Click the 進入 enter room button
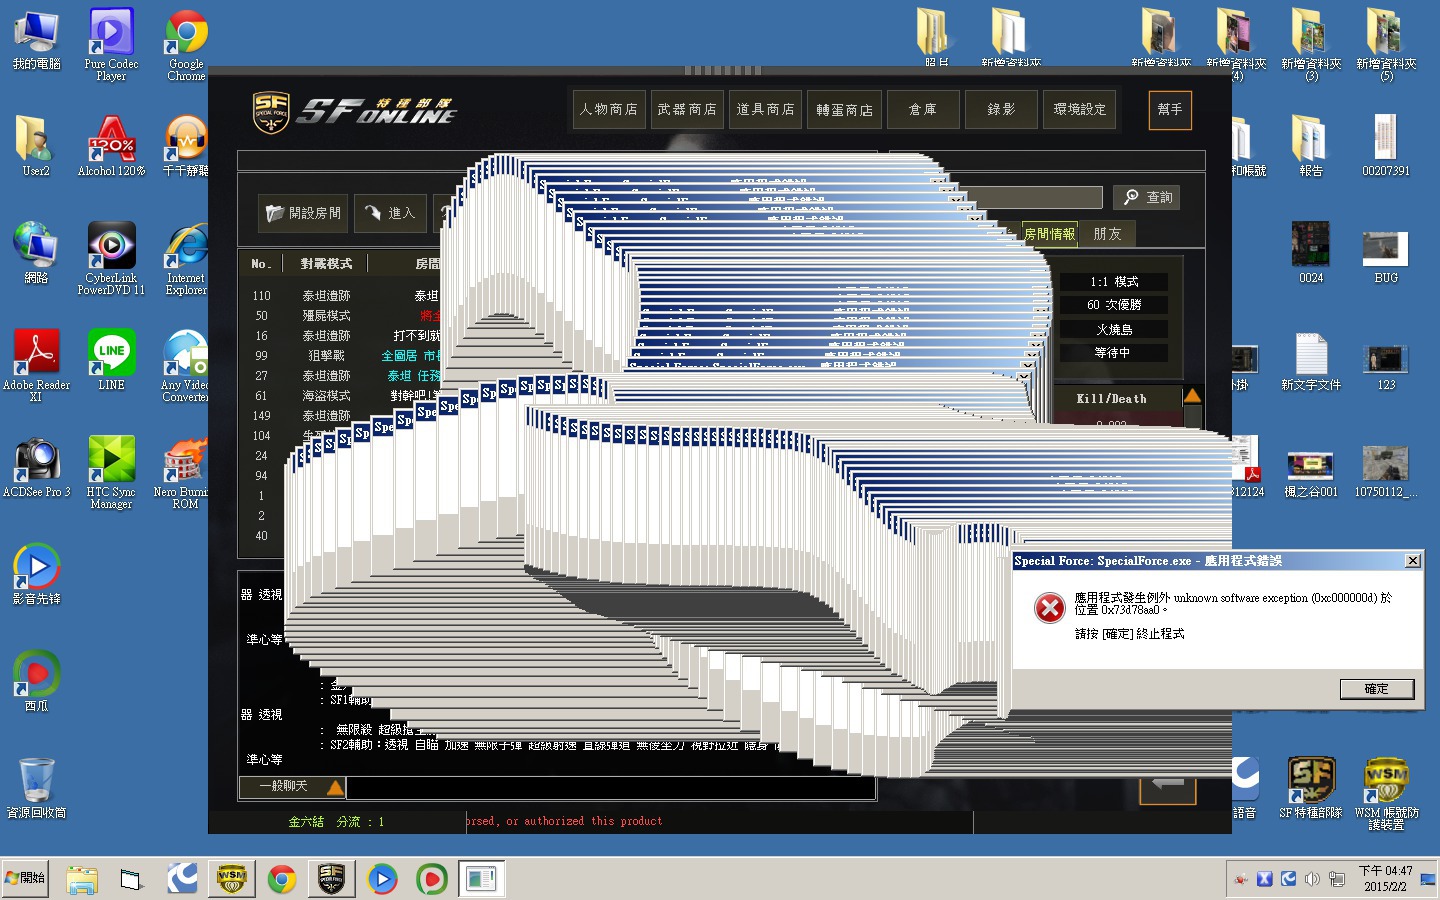 coord(390,213)
